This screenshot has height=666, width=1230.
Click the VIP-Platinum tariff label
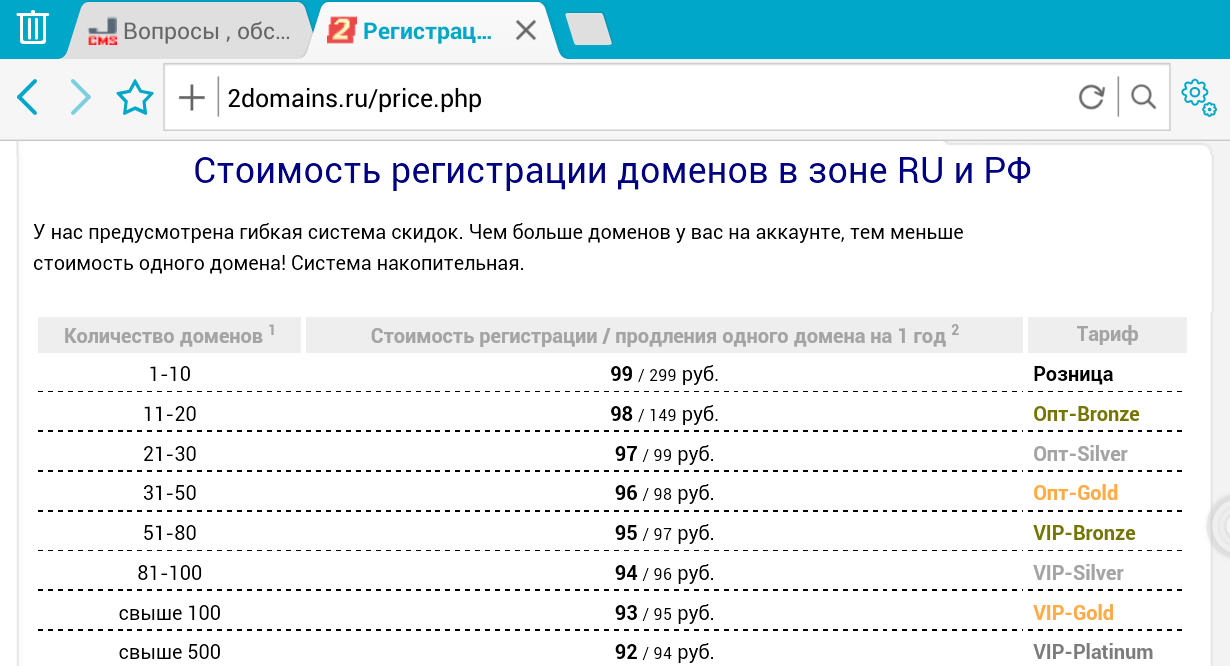[x=1093, y=652]
